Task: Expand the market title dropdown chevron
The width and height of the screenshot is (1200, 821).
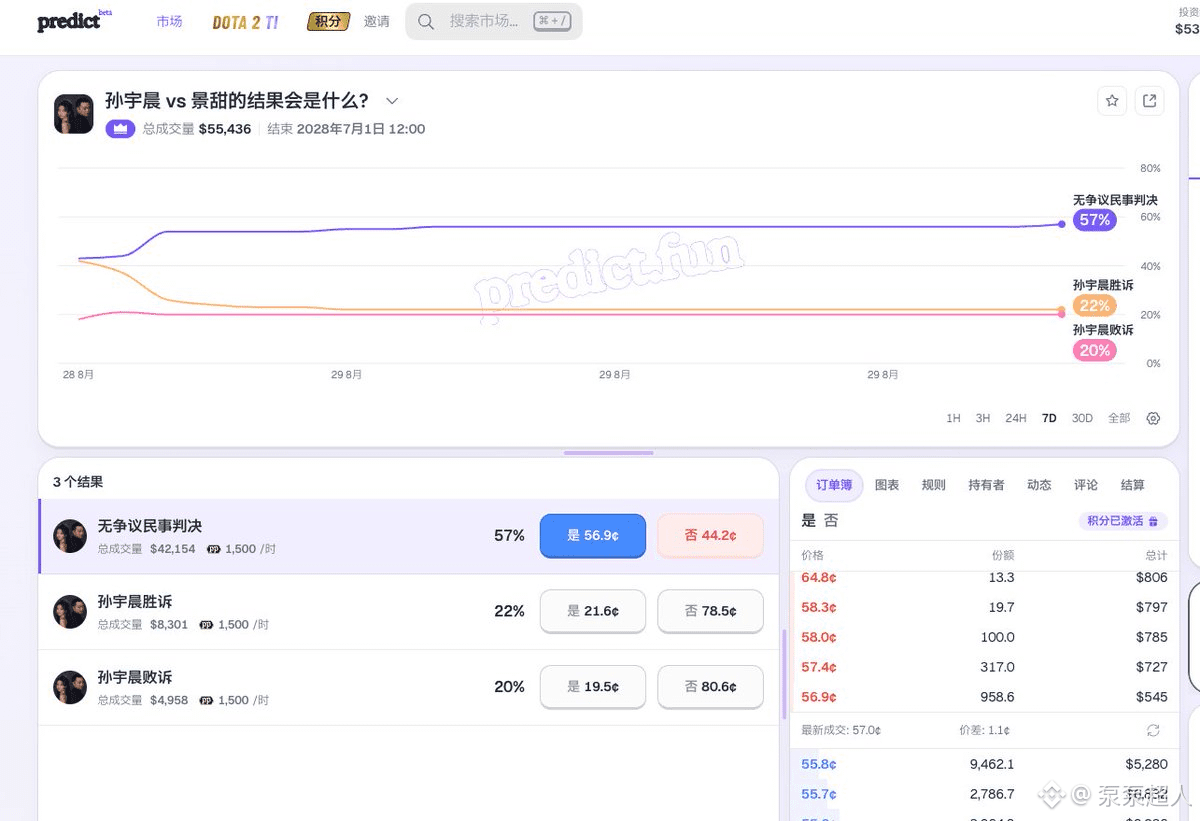Action: 392,101
